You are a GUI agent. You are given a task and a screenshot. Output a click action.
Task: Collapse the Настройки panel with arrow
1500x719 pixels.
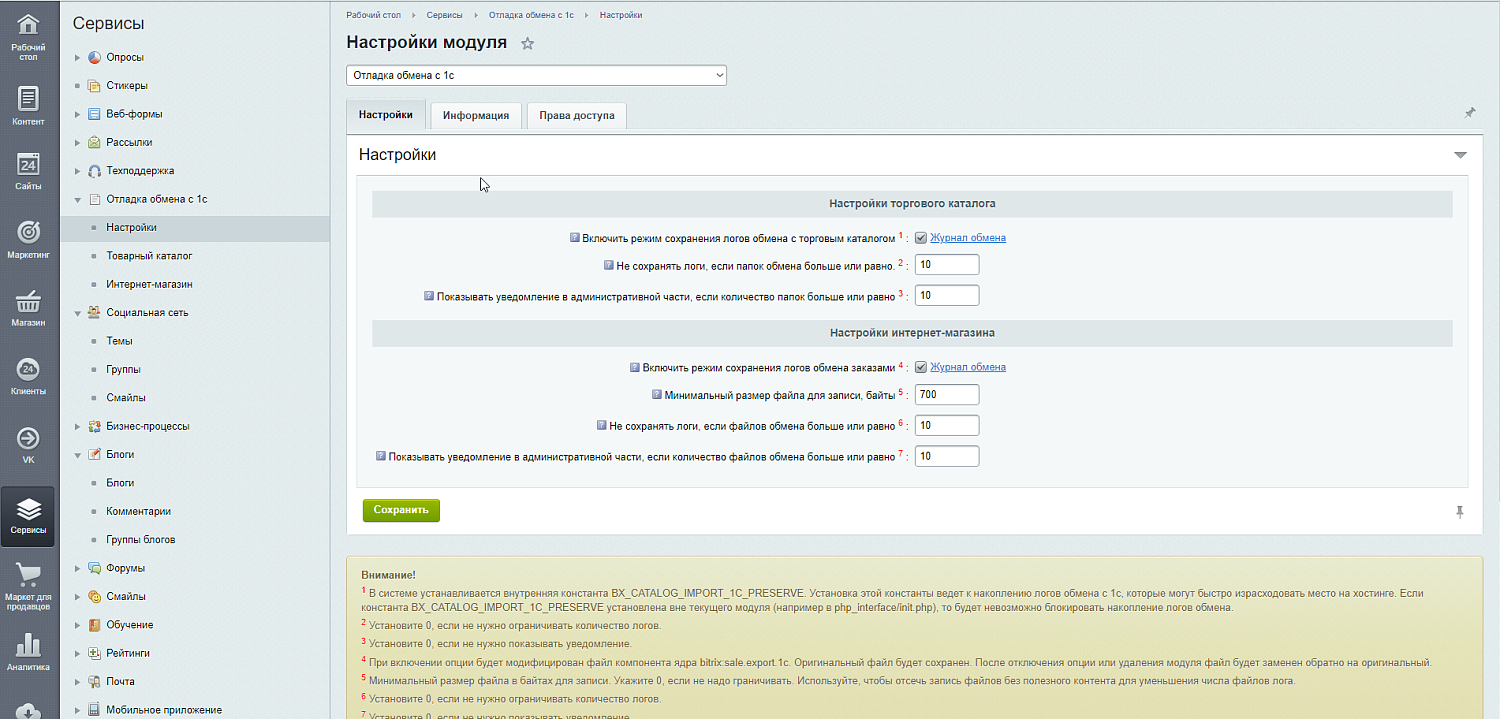1460,155
